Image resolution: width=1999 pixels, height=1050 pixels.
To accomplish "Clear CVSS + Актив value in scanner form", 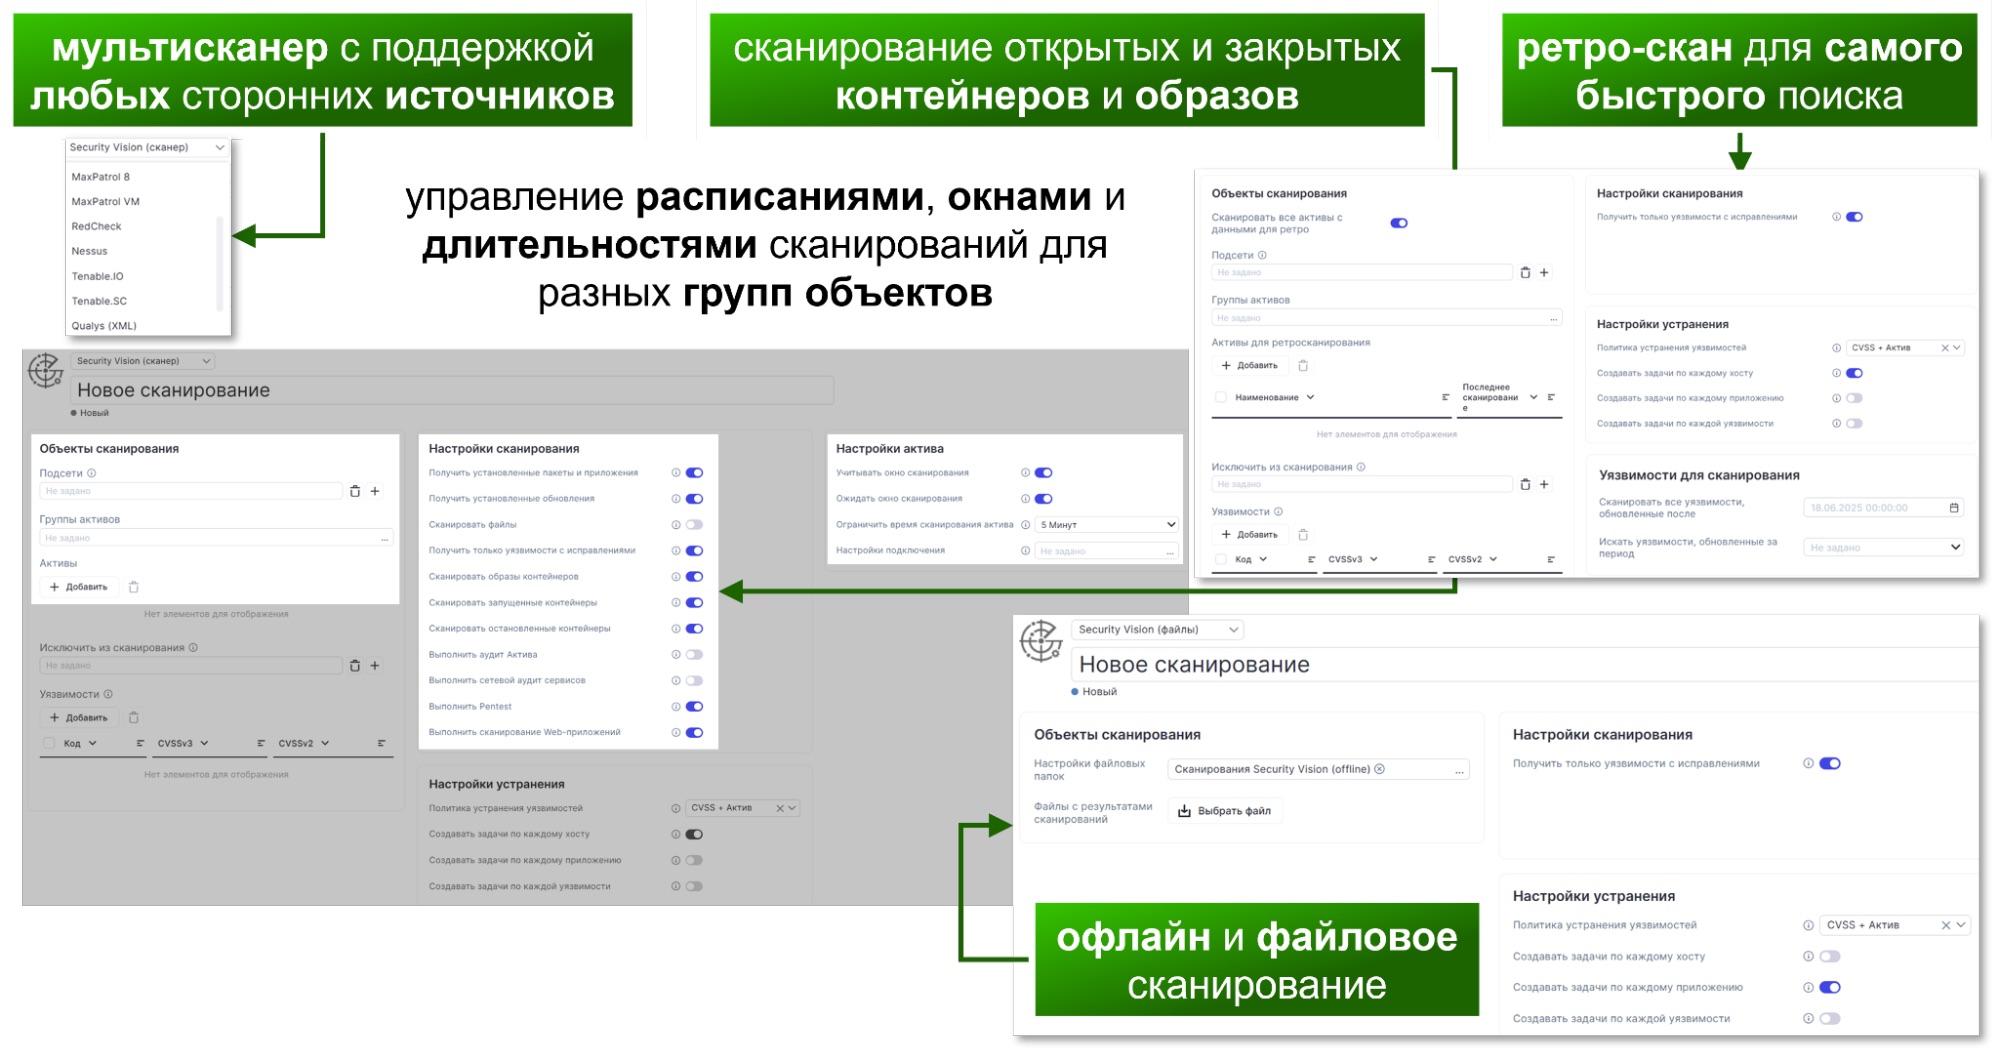I will (x=780, y=808).
